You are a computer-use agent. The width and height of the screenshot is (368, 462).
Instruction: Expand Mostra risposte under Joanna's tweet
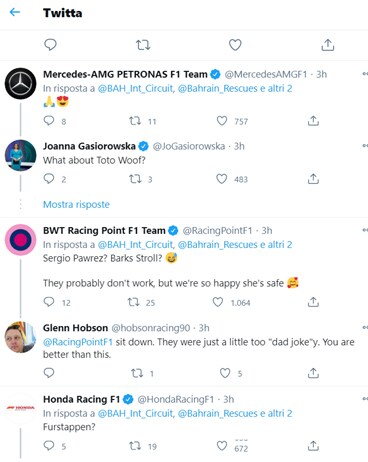[76, 204]
